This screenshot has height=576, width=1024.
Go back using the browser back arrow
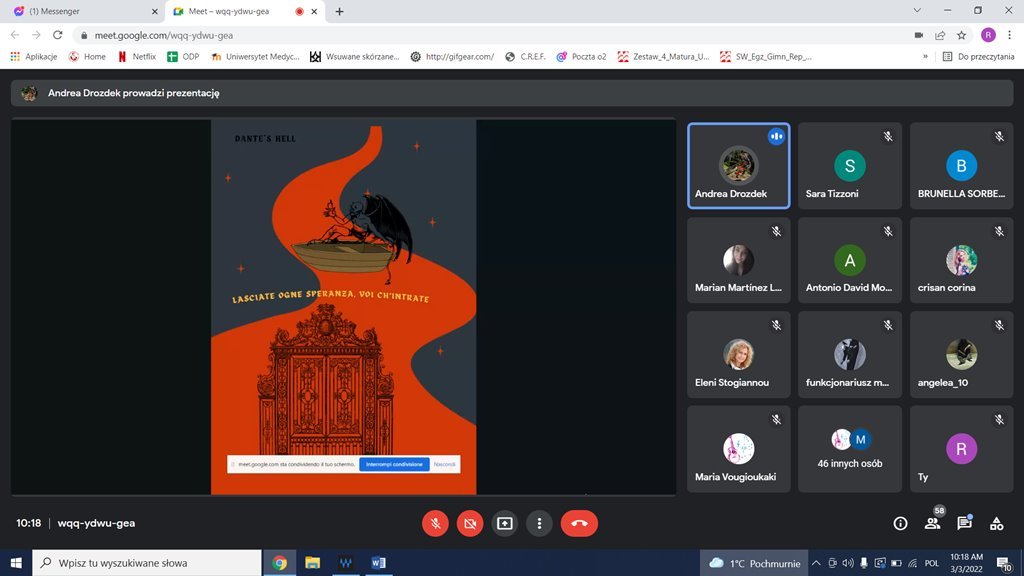click(x=15, y=35)
